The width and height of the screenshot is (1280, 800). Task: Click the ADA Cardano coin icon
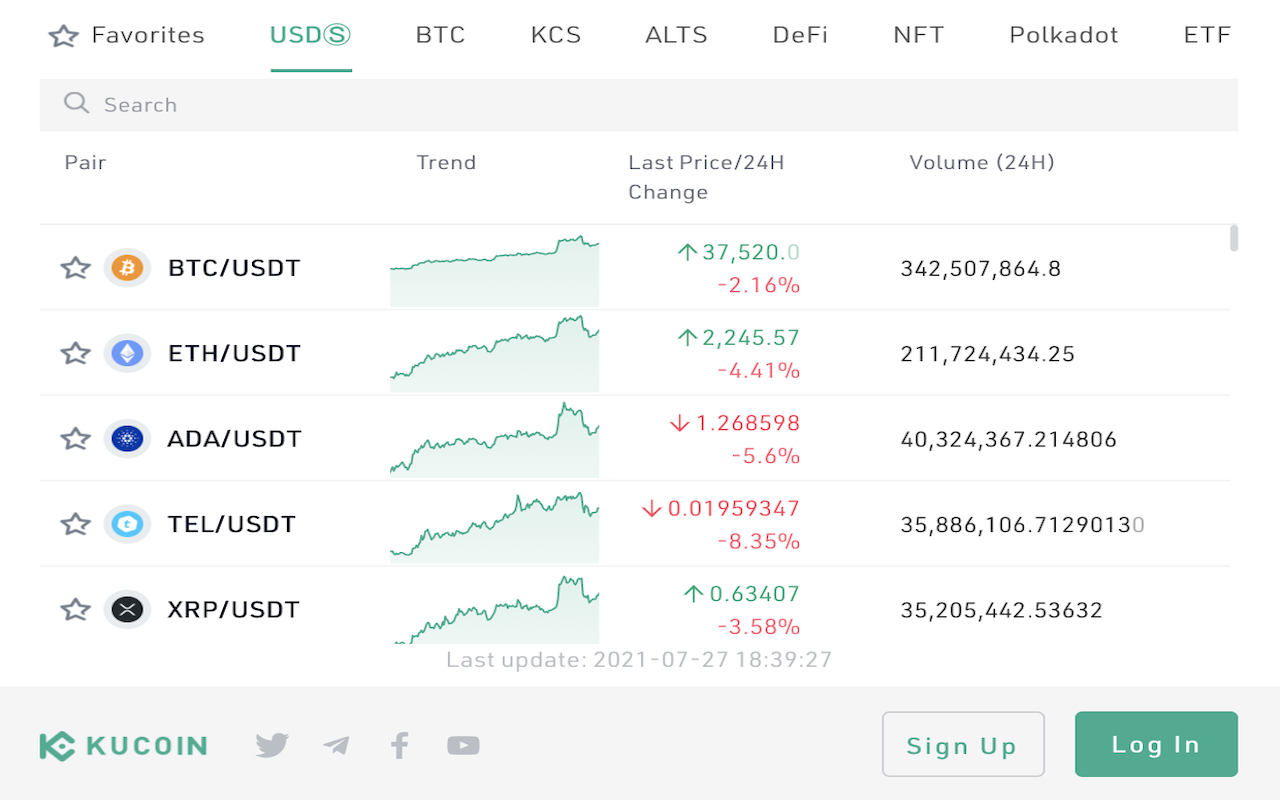127,438
